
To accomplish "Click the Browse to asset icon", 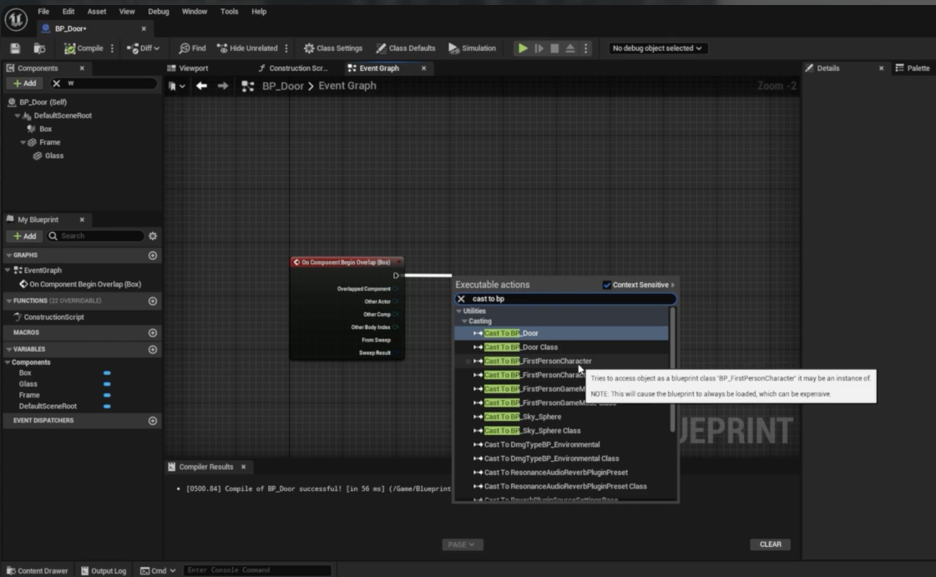I will click(x=39, y=48).
